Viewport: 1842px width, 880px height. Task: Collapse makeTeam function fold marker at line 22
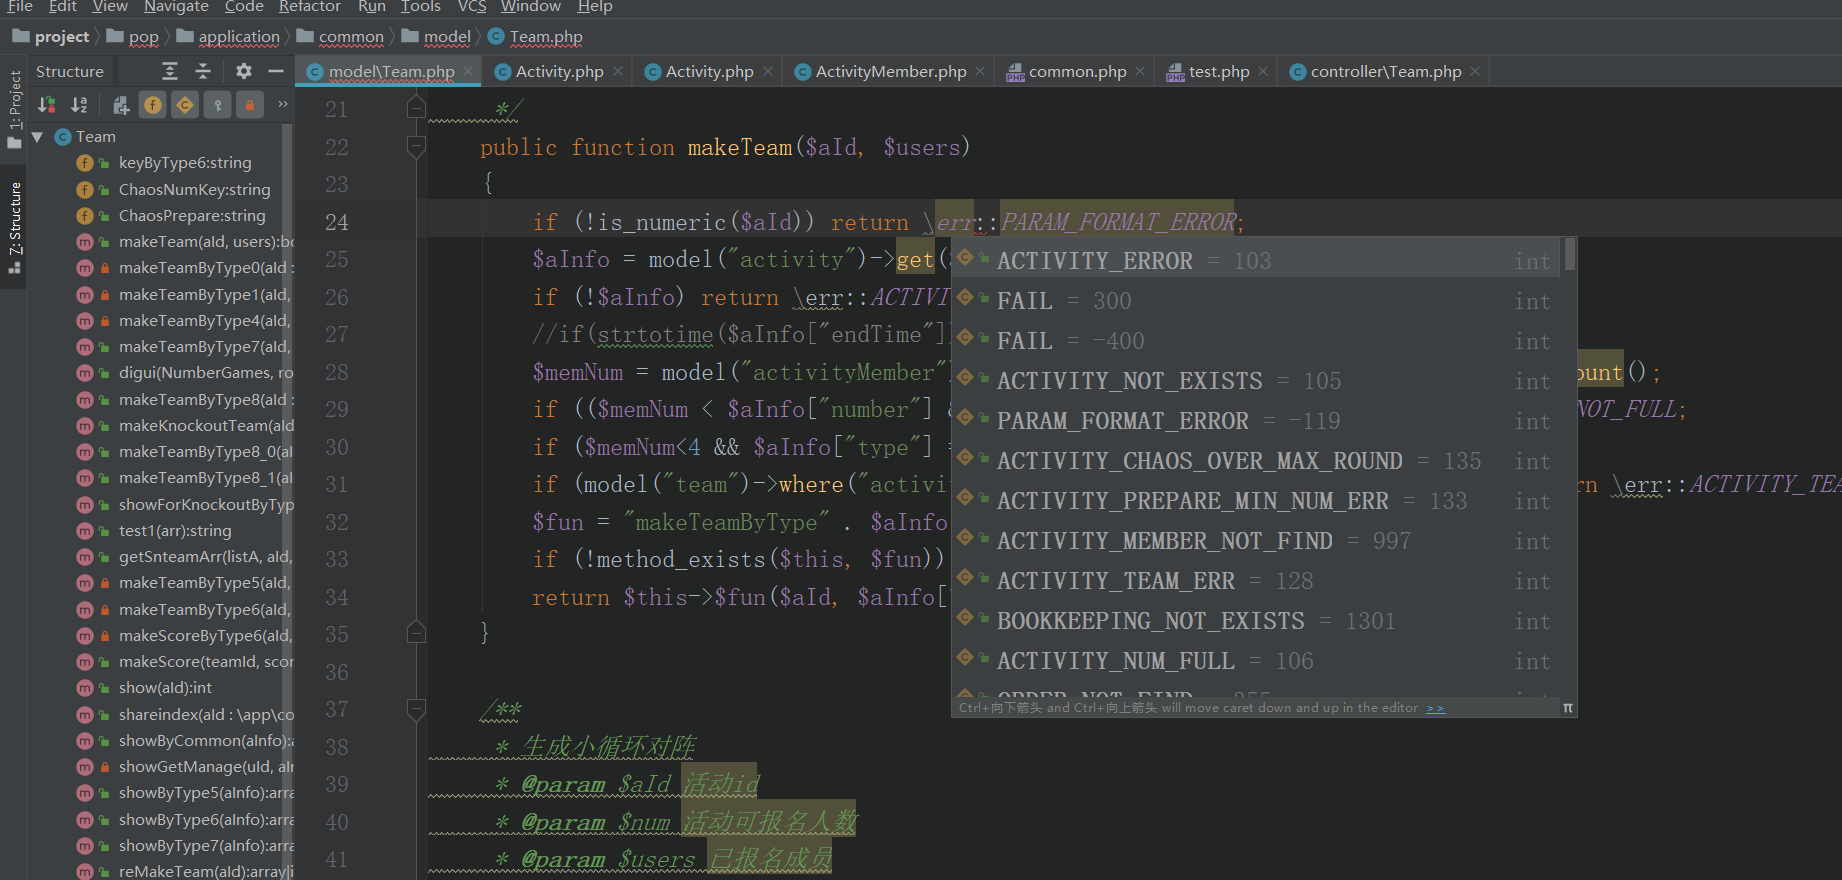[416, 147]
